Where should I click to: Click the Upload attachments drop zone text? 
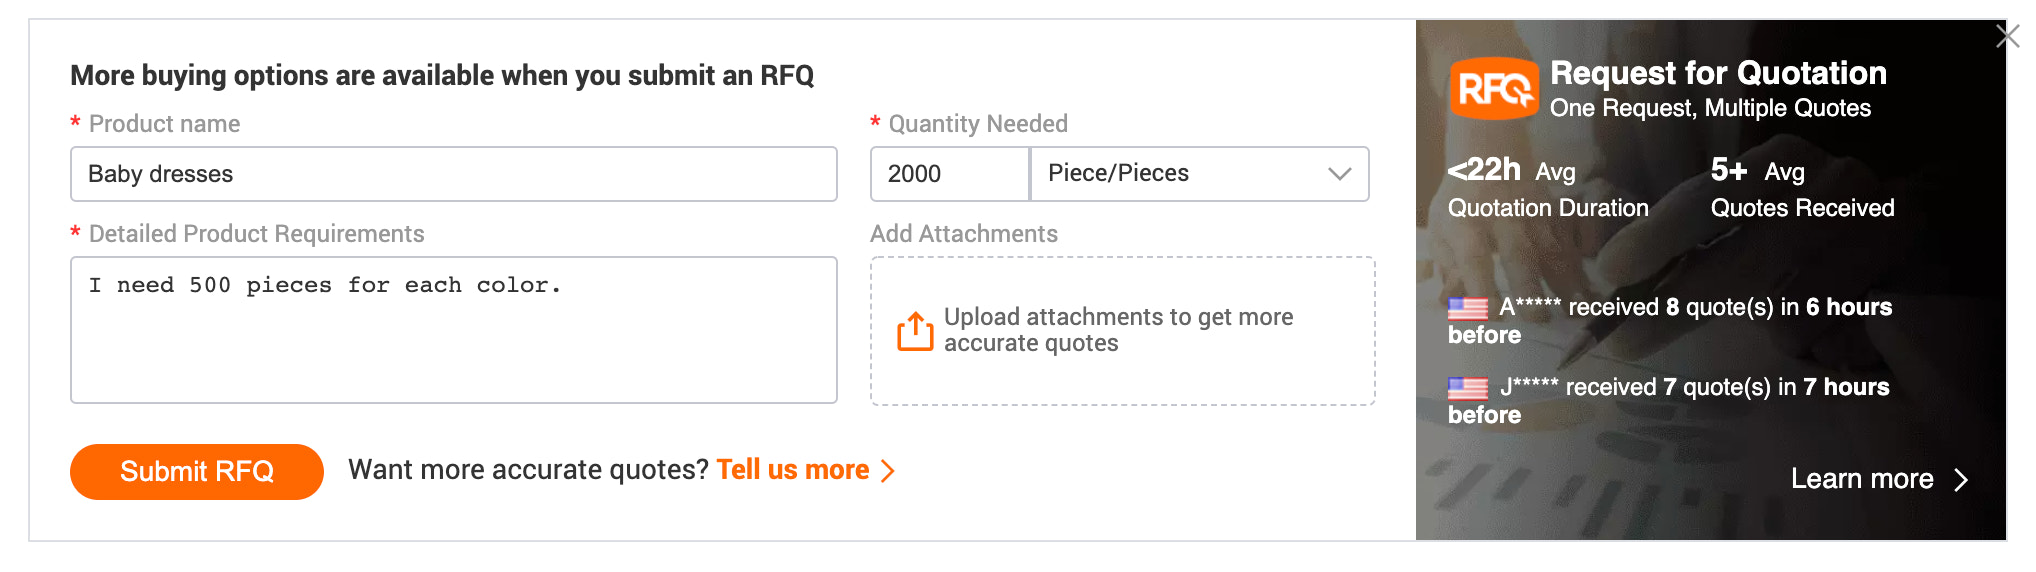(1118, 330)
